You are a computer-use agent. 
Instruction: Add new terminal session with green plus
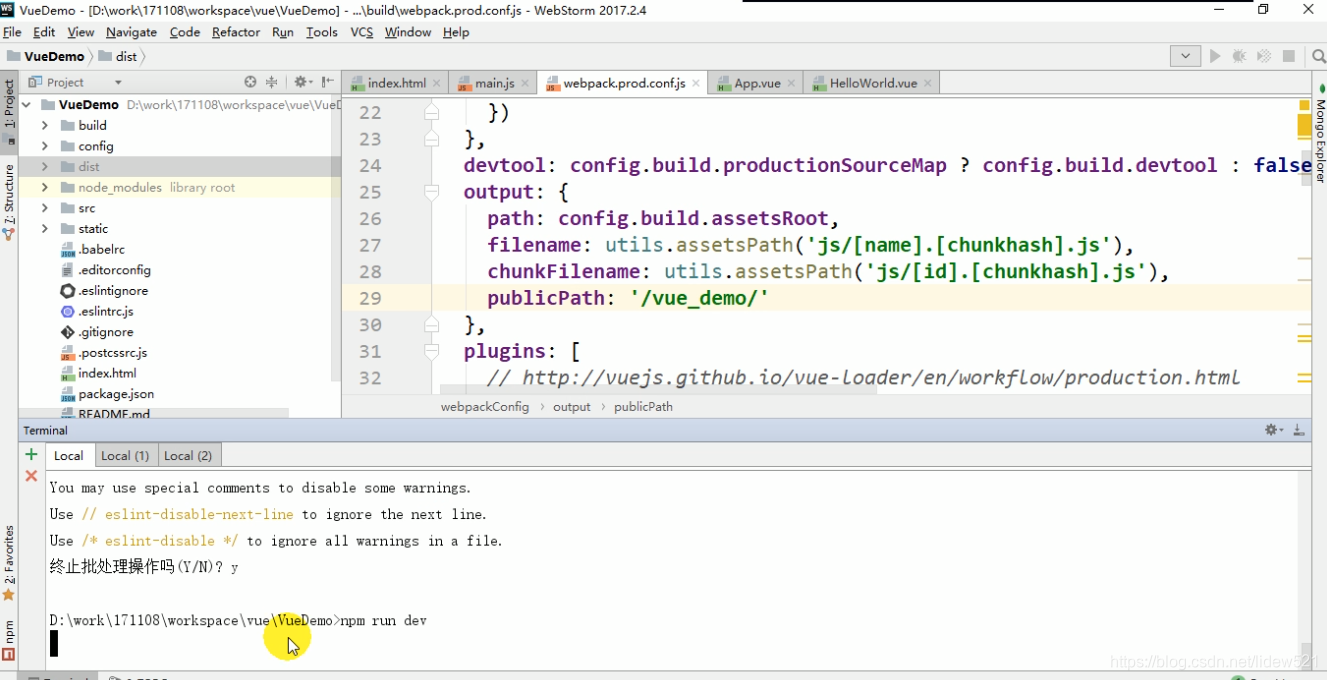point(31,454)
